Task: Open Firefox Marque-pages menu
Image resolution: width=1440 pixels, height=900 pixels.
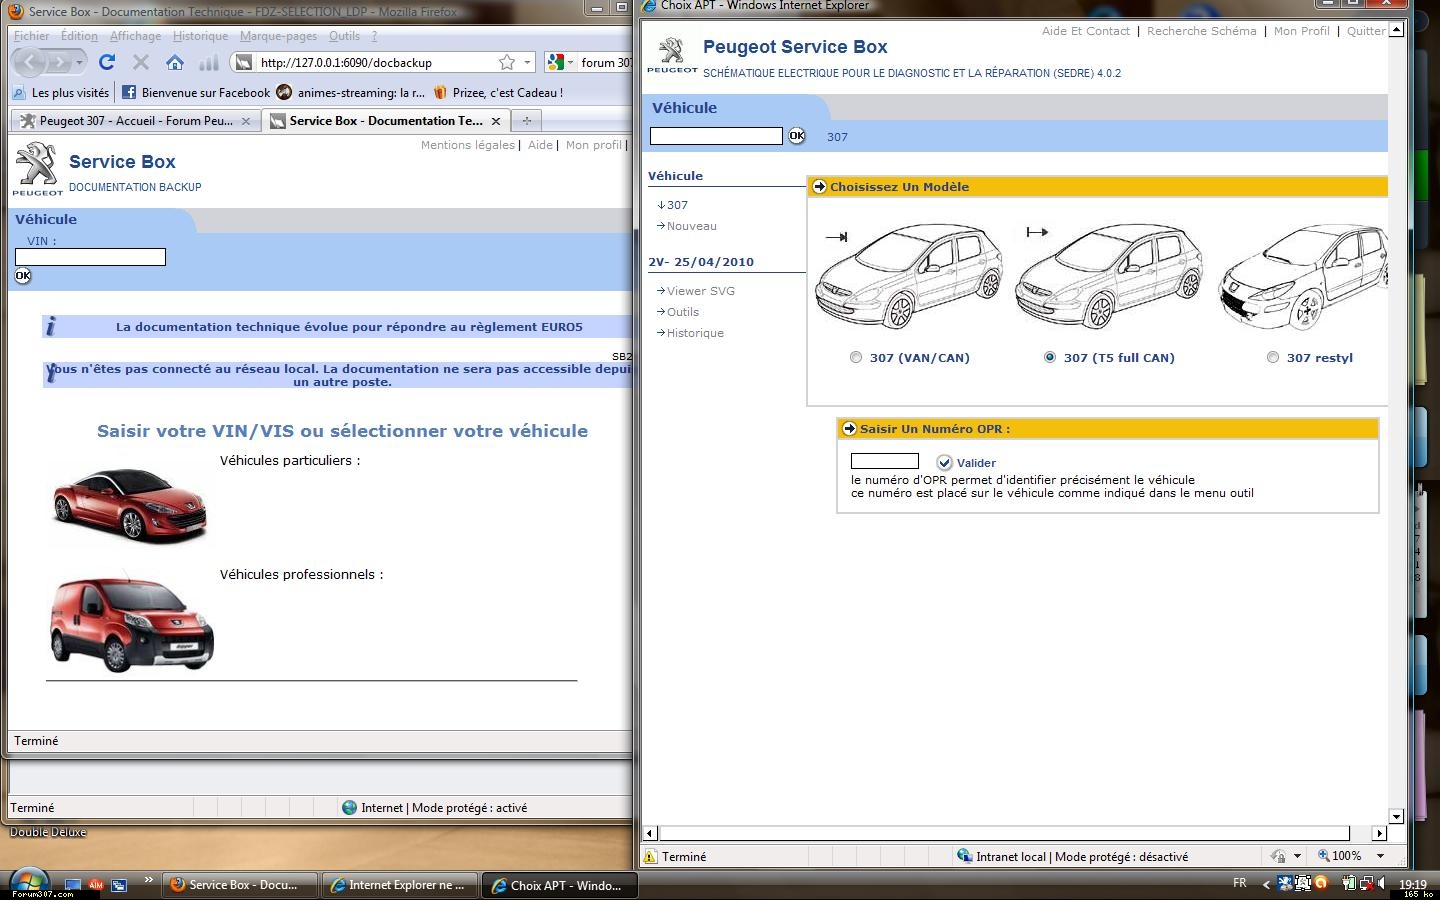Action: pyautogui.click(x=278, y=36)
